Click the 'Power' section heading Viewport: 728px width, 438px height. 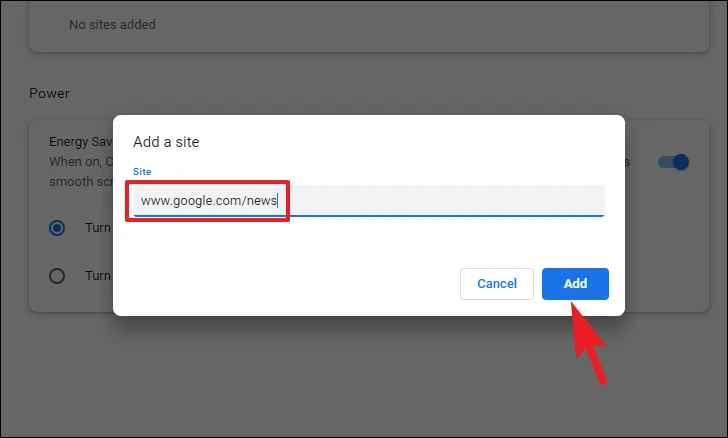coord(49,93)
